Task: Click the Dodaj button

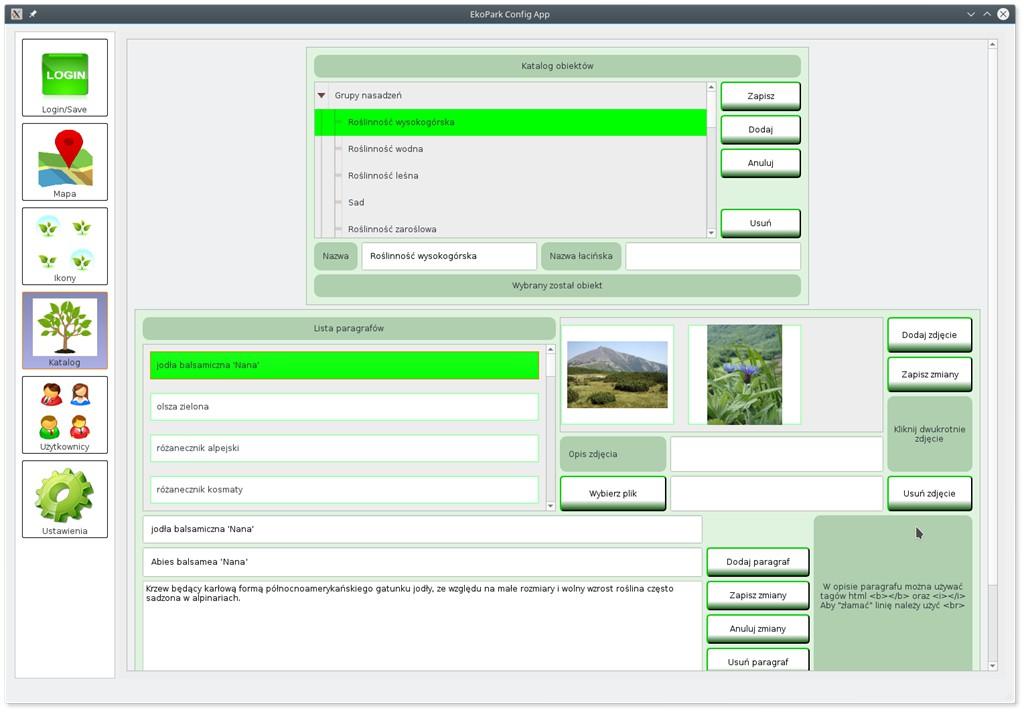Action: pos(760,129)
